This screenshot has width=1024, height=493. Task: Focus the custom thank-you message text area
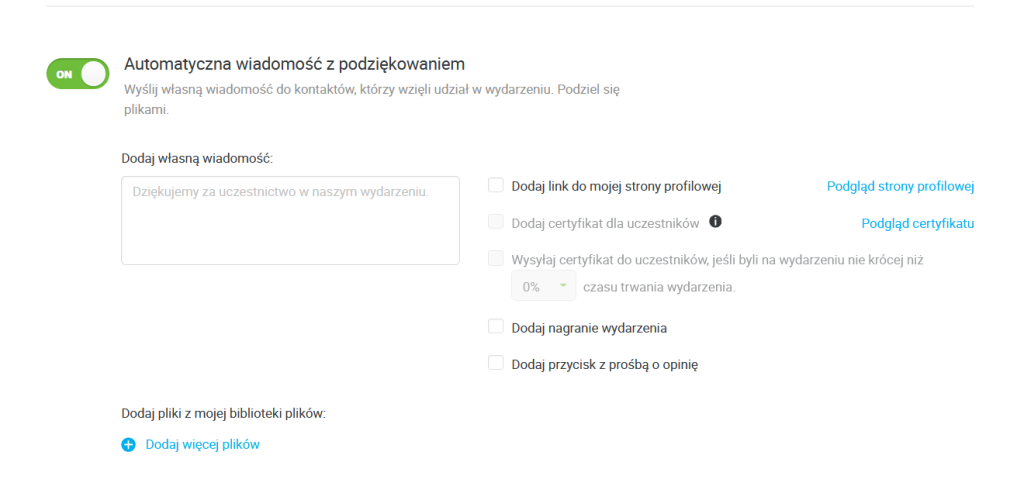pyautogui.click(x=291, y=221)
